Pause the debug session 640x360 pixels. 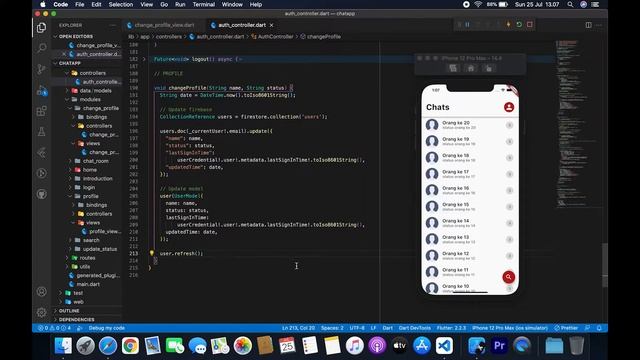pyautogui.click(x=468, y=24)
